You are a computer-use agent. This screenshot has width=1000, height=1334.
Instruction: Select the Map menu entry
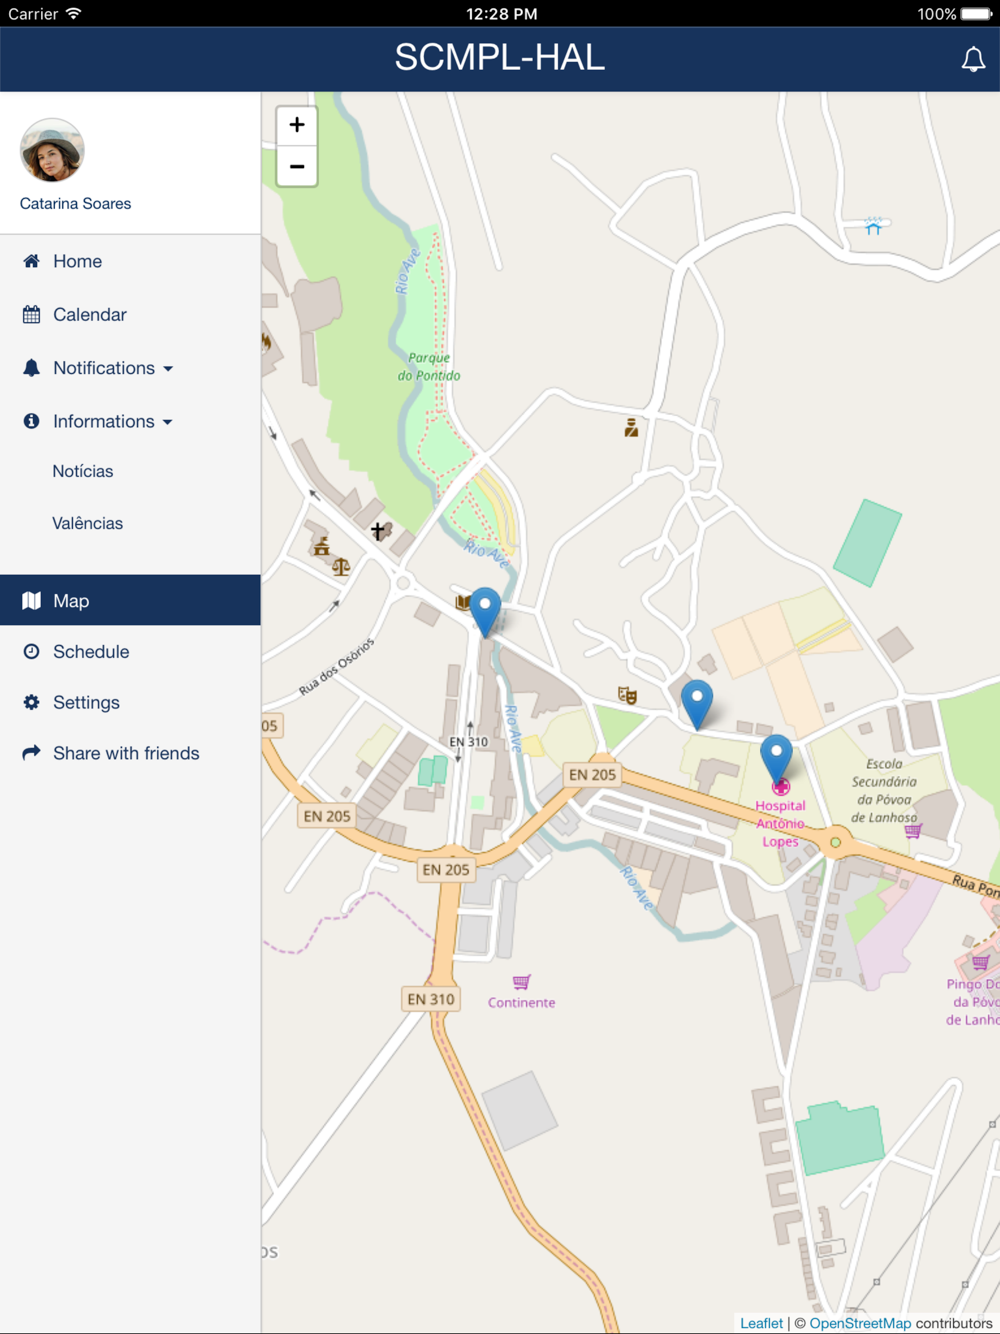(130, 600)
